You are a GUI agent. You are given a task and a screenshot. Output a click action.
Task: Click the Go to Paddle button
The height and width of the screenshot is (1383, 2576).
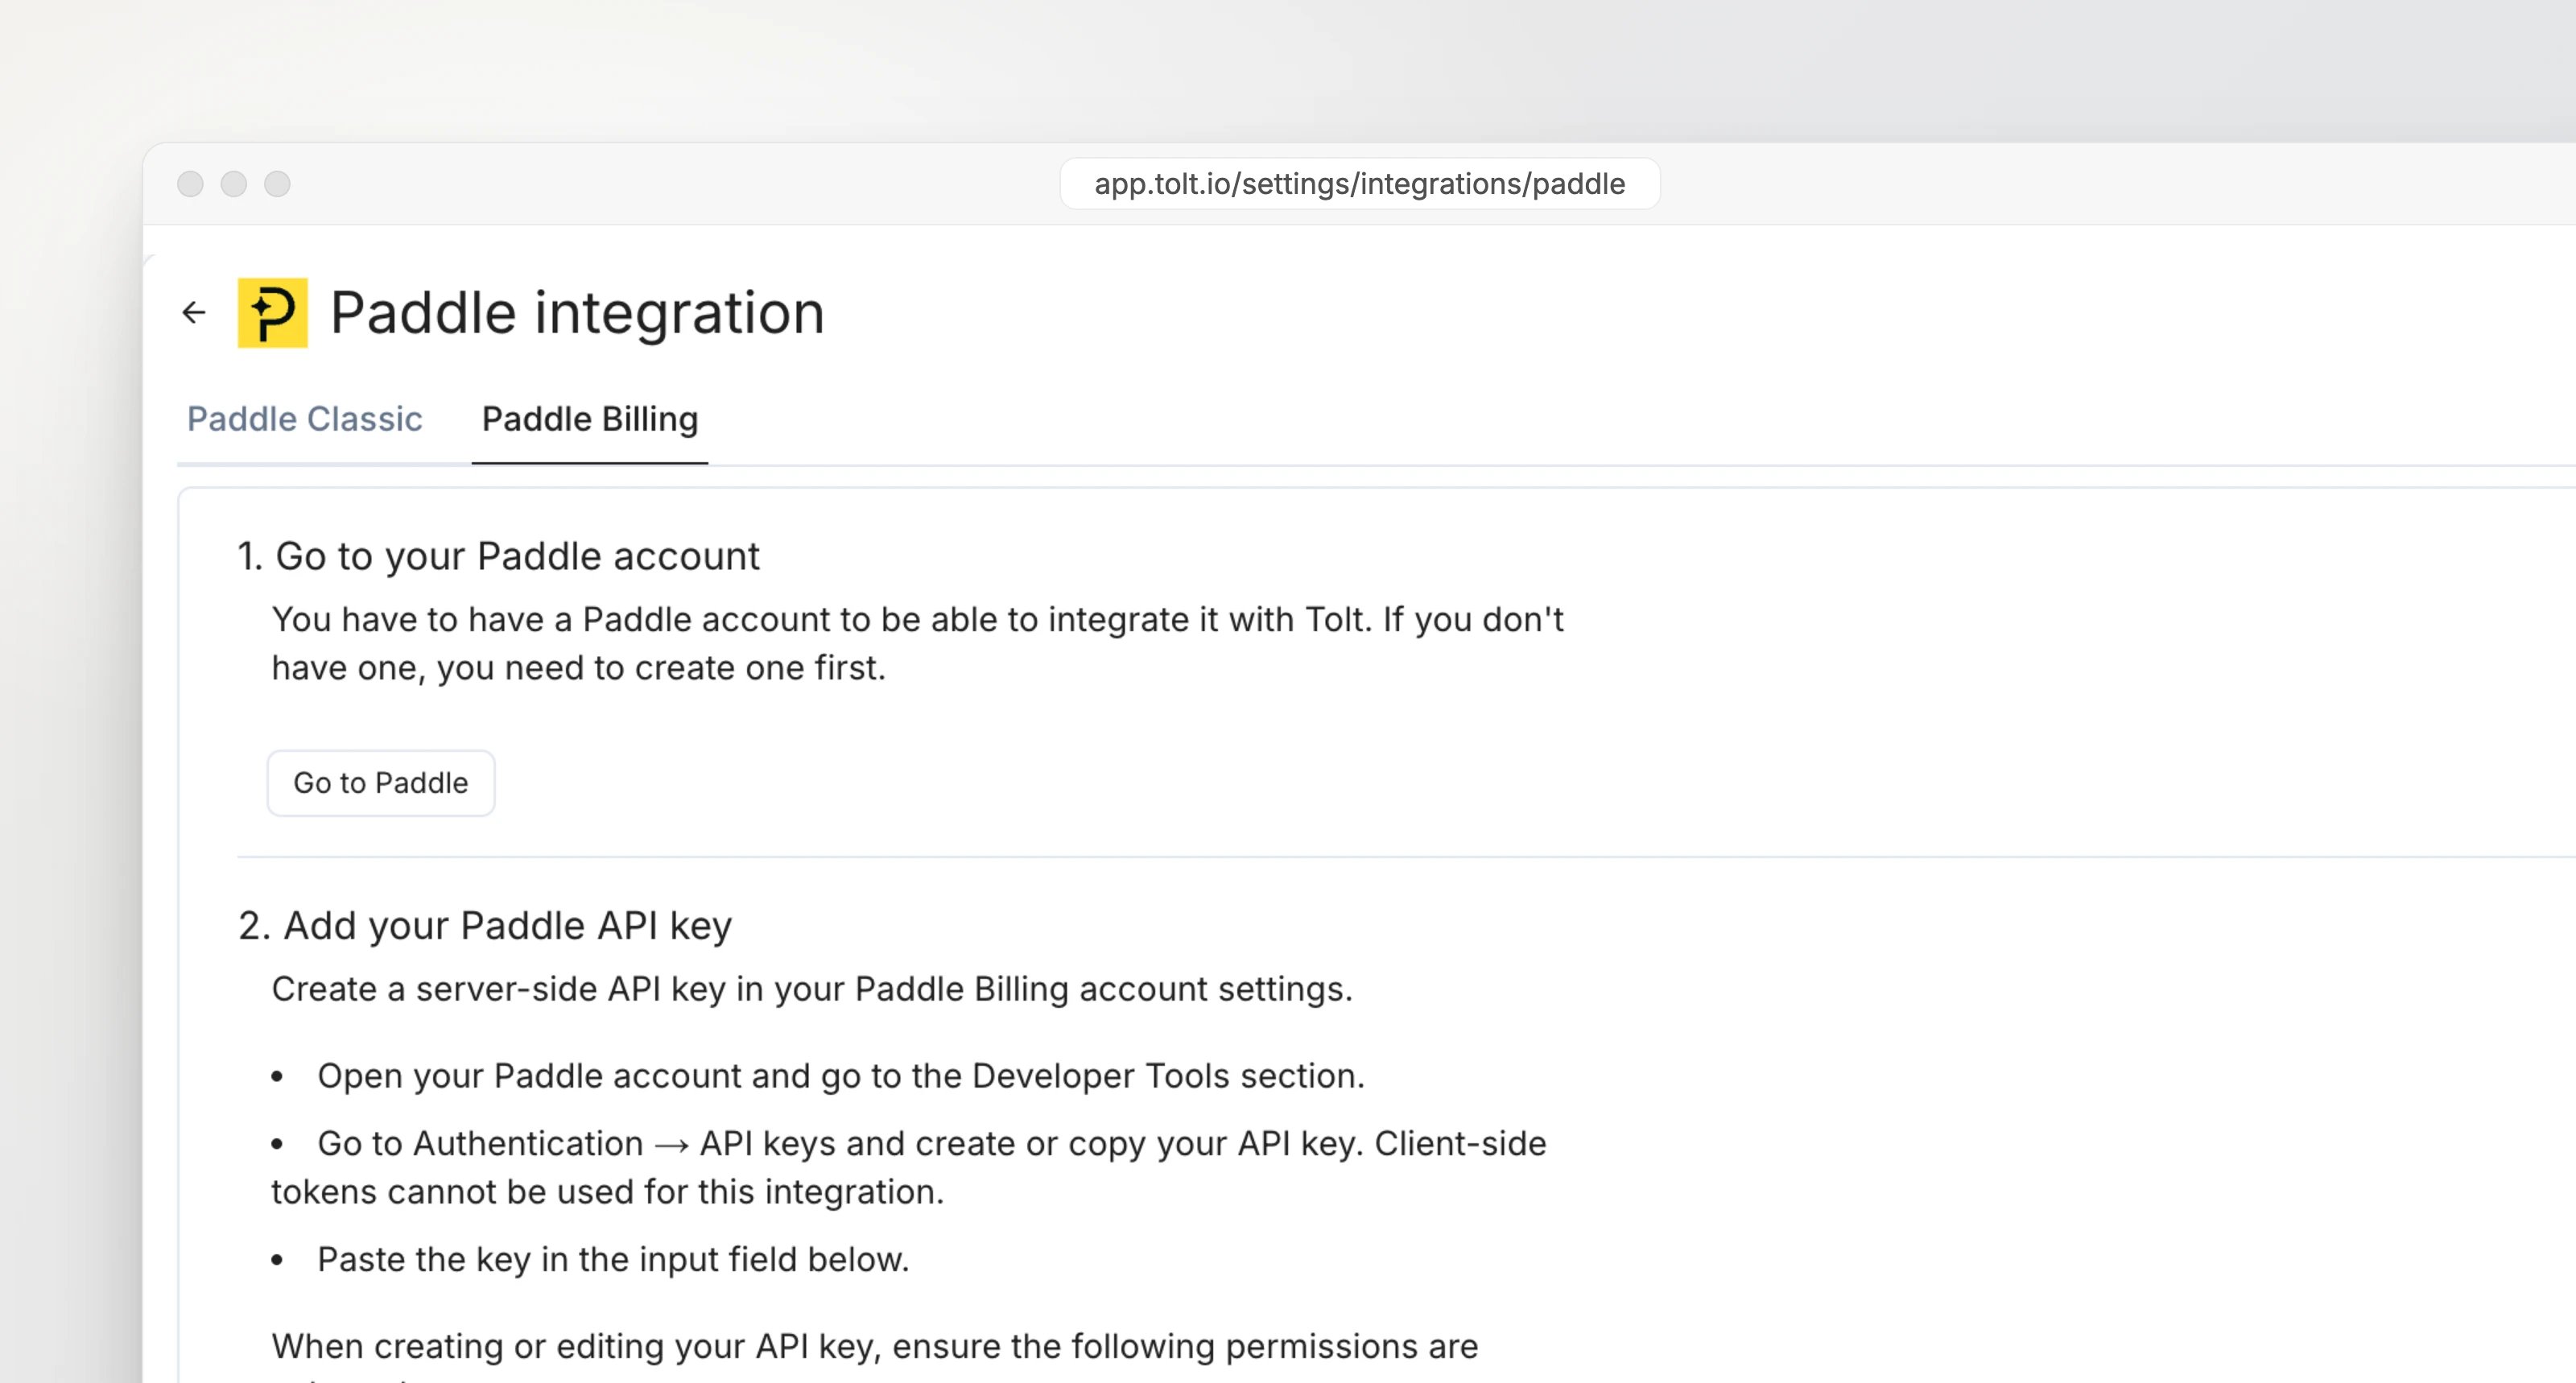[381, 783]
